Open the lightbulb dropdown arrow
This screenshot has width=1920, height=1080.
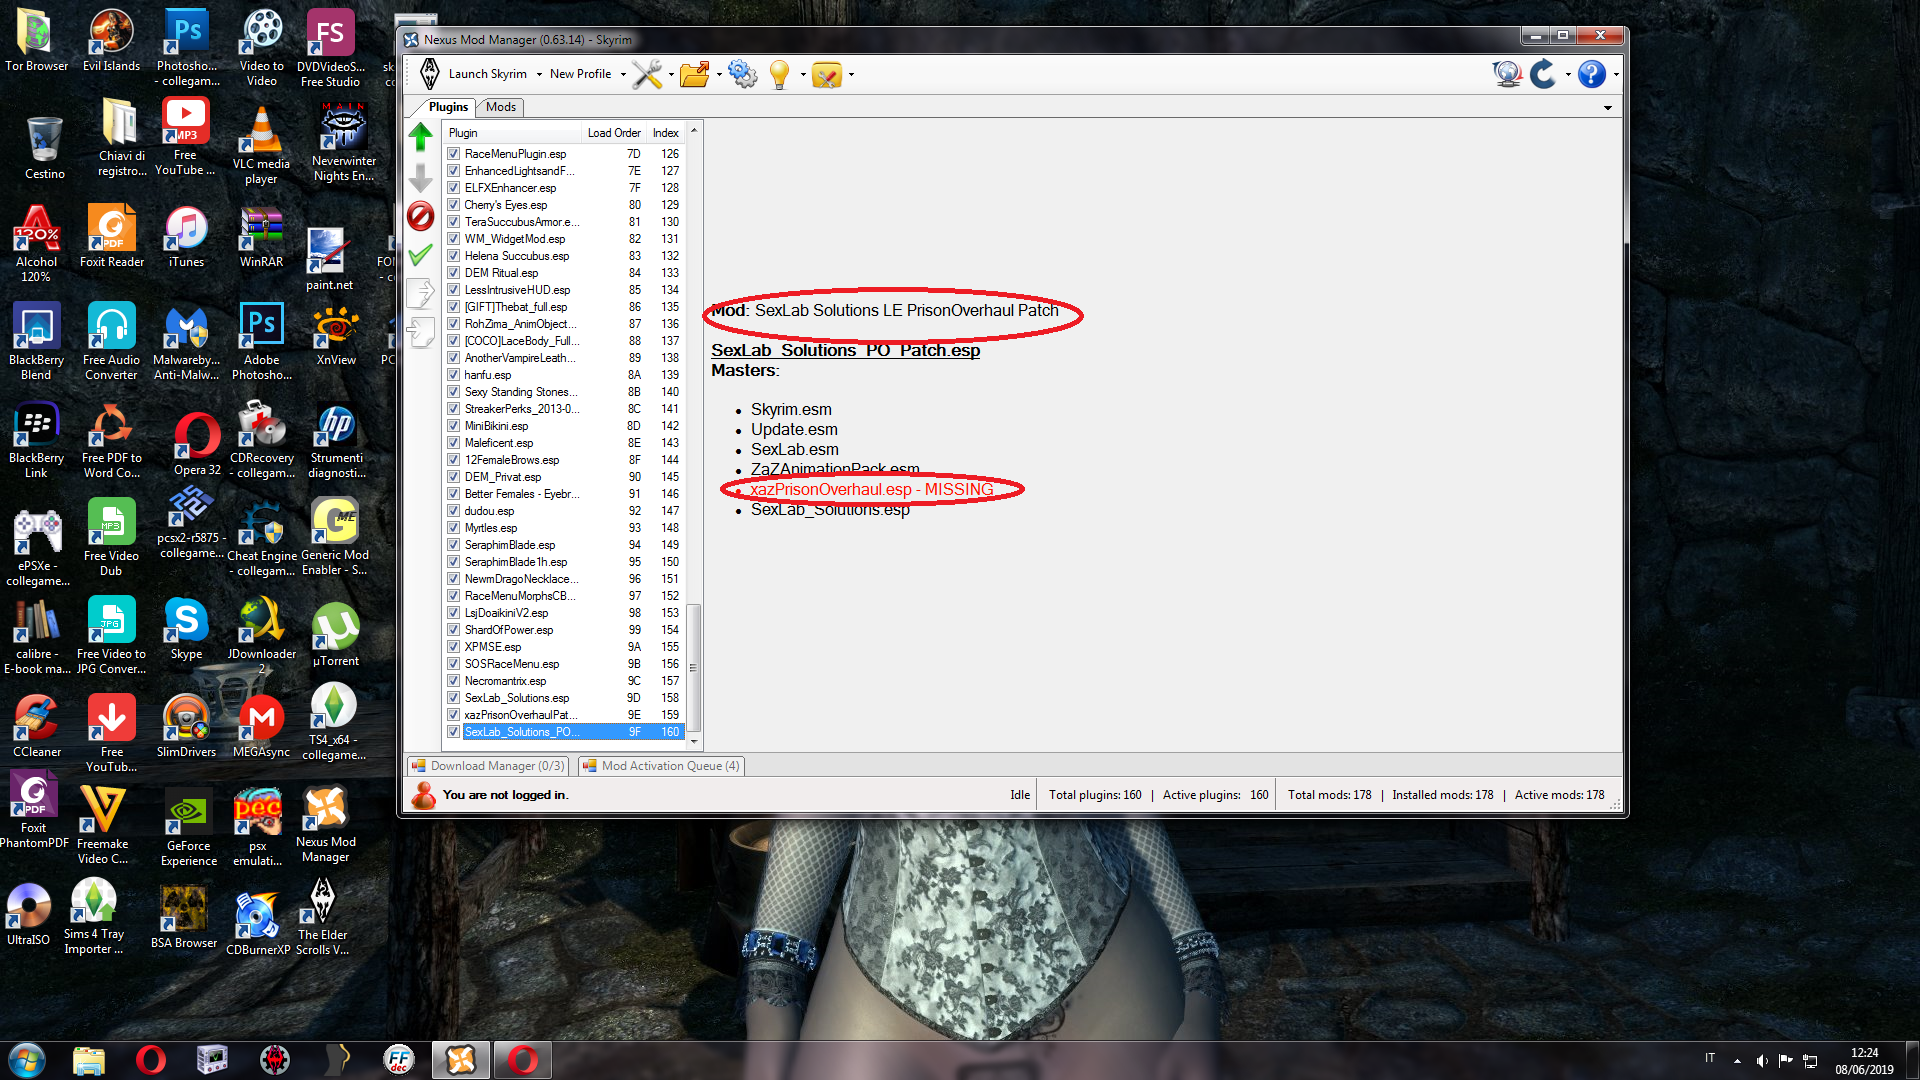coord(802,74)
